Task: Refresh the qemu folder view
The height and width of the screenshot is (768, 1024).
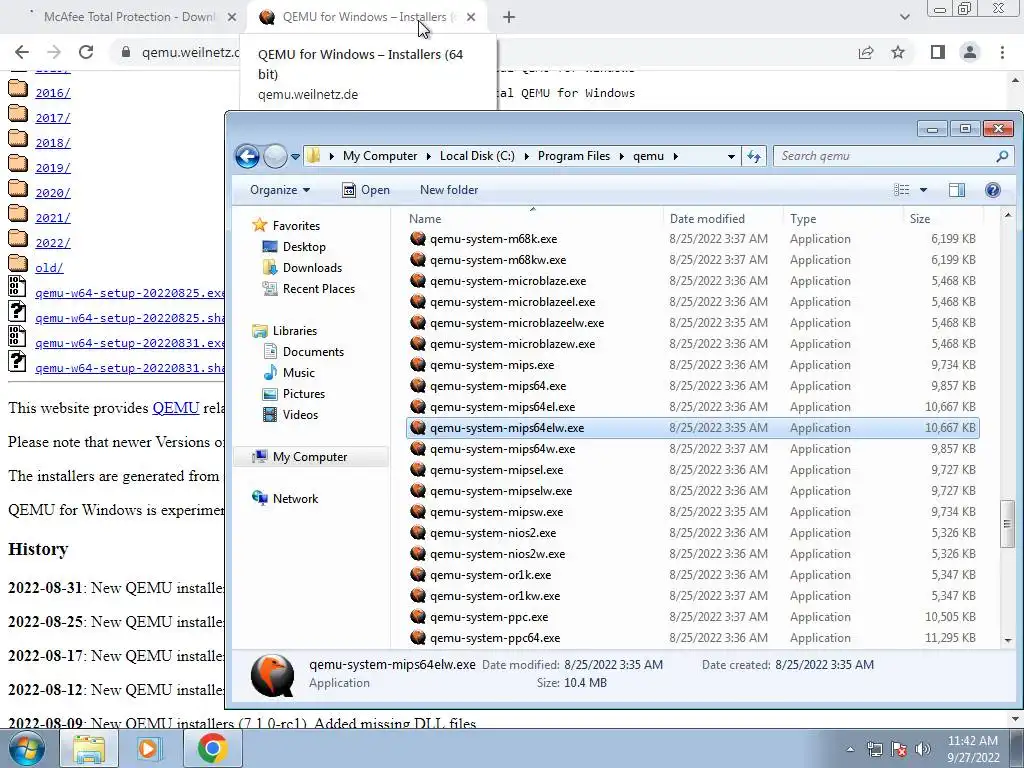Action: click(754, 156)
